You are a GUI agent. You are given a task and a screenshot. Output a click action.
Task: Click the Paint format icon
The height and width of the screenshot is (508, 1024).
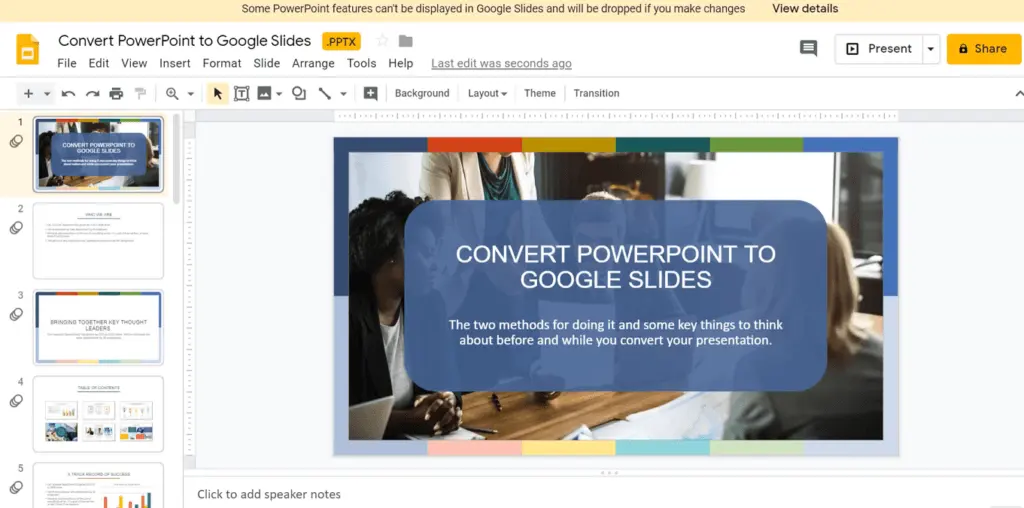pyautogui.click(x=140, y=93)
